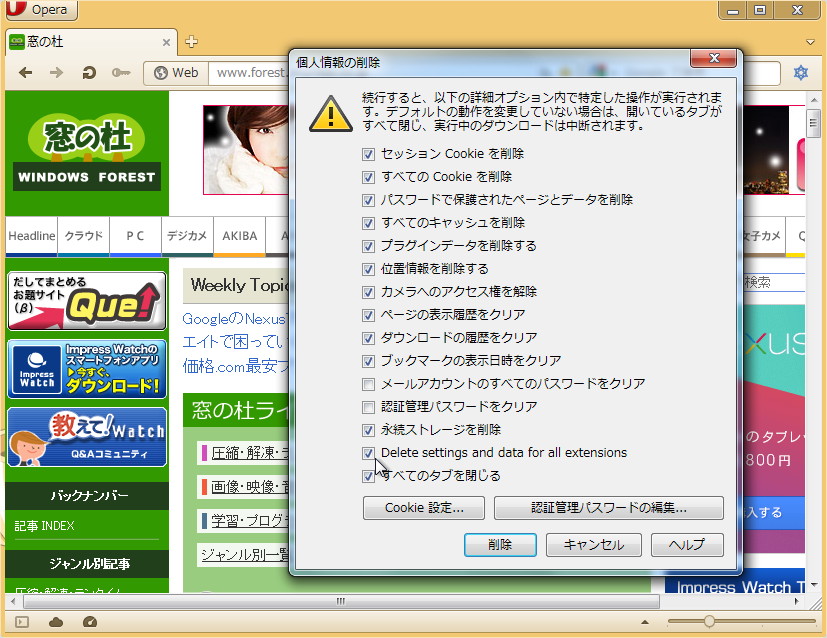Uncheck Delete settings and data for all extensions

coord(369,453)
